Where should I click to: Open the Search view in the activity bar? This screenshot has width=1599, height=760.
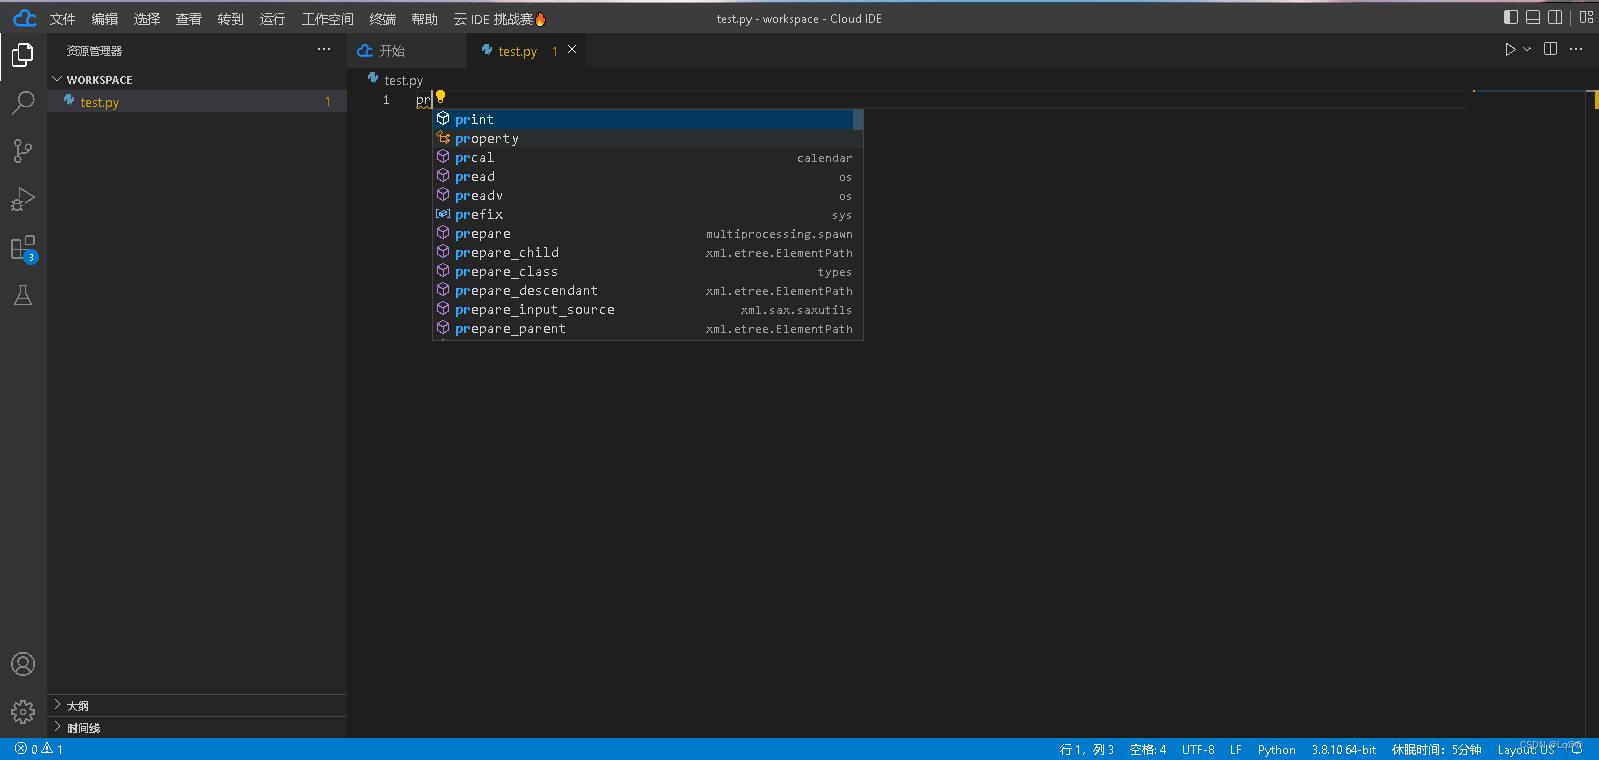click(23, 102)
